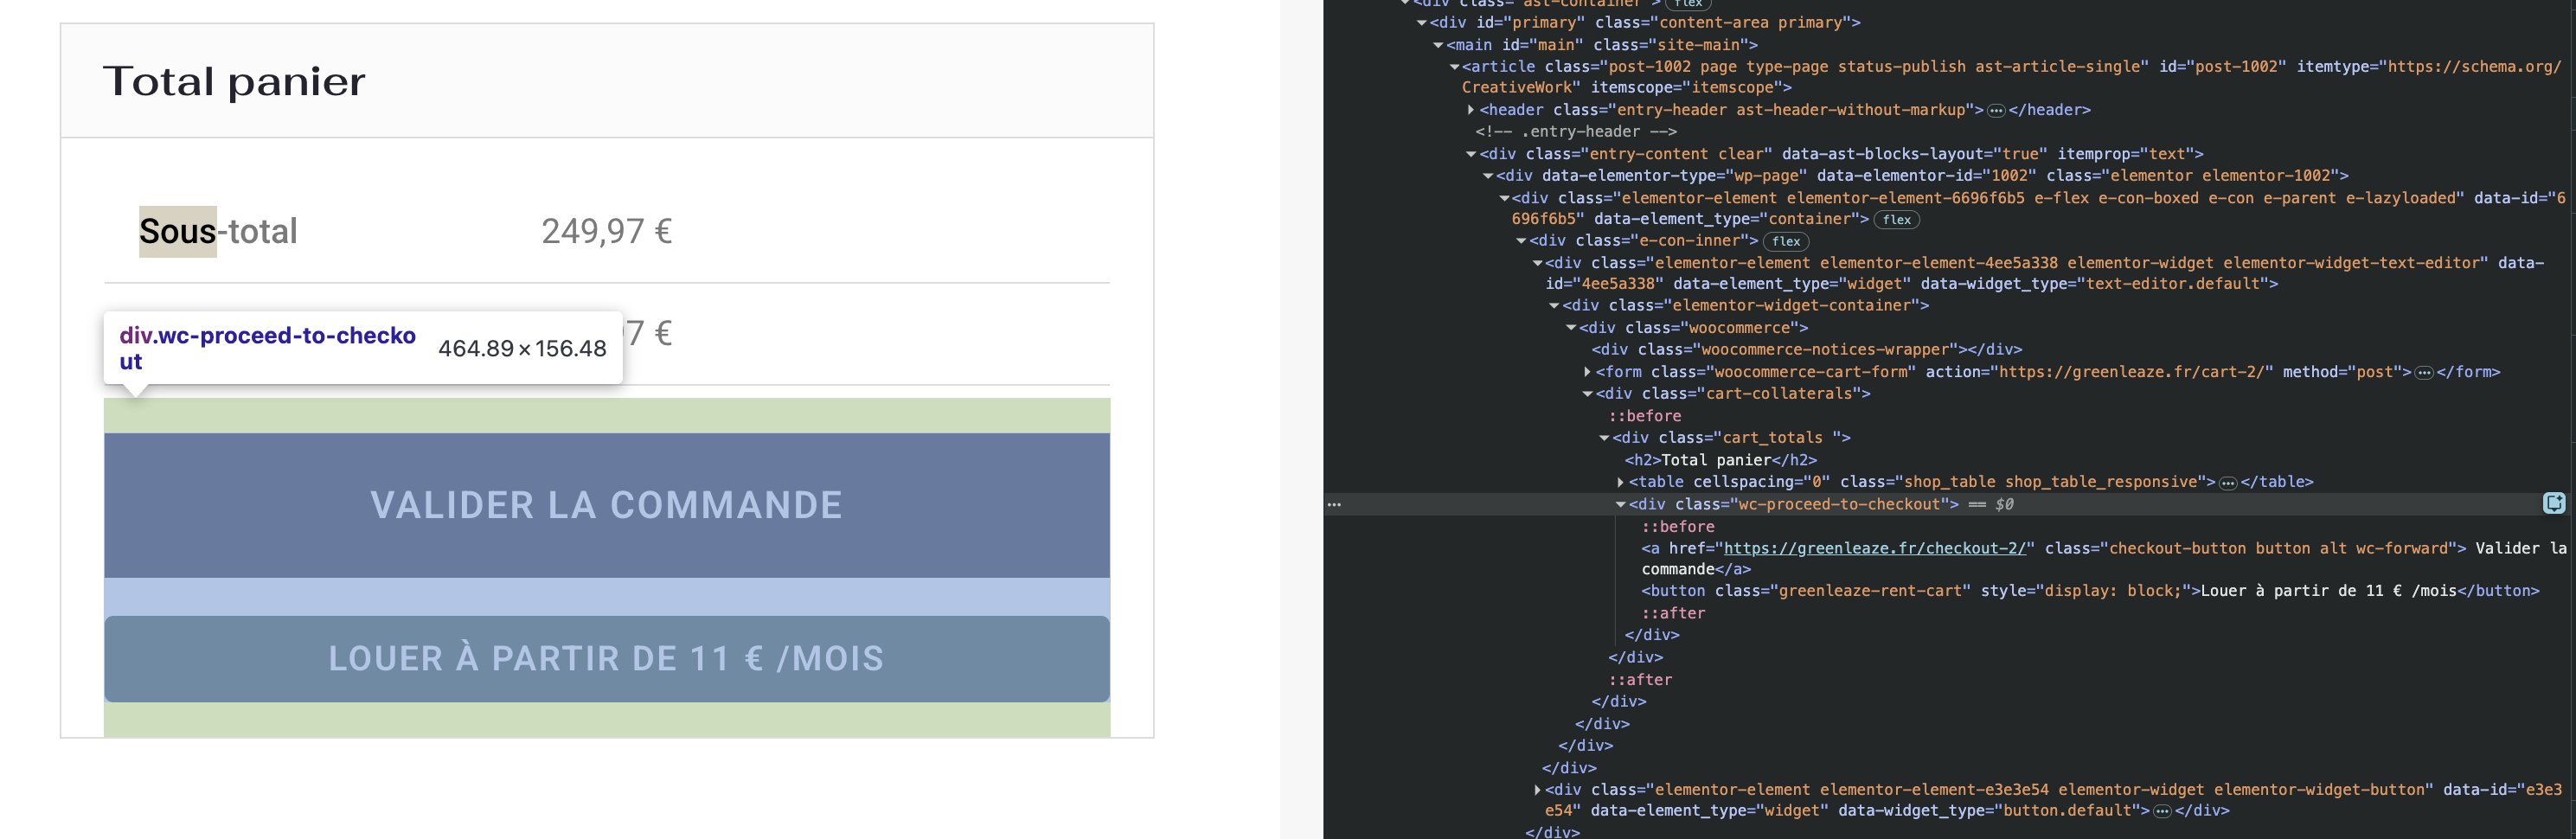Click the ellipsis badge in the form element
The height and width of the screenshot is (839, 2576).
click(2424, 373)
